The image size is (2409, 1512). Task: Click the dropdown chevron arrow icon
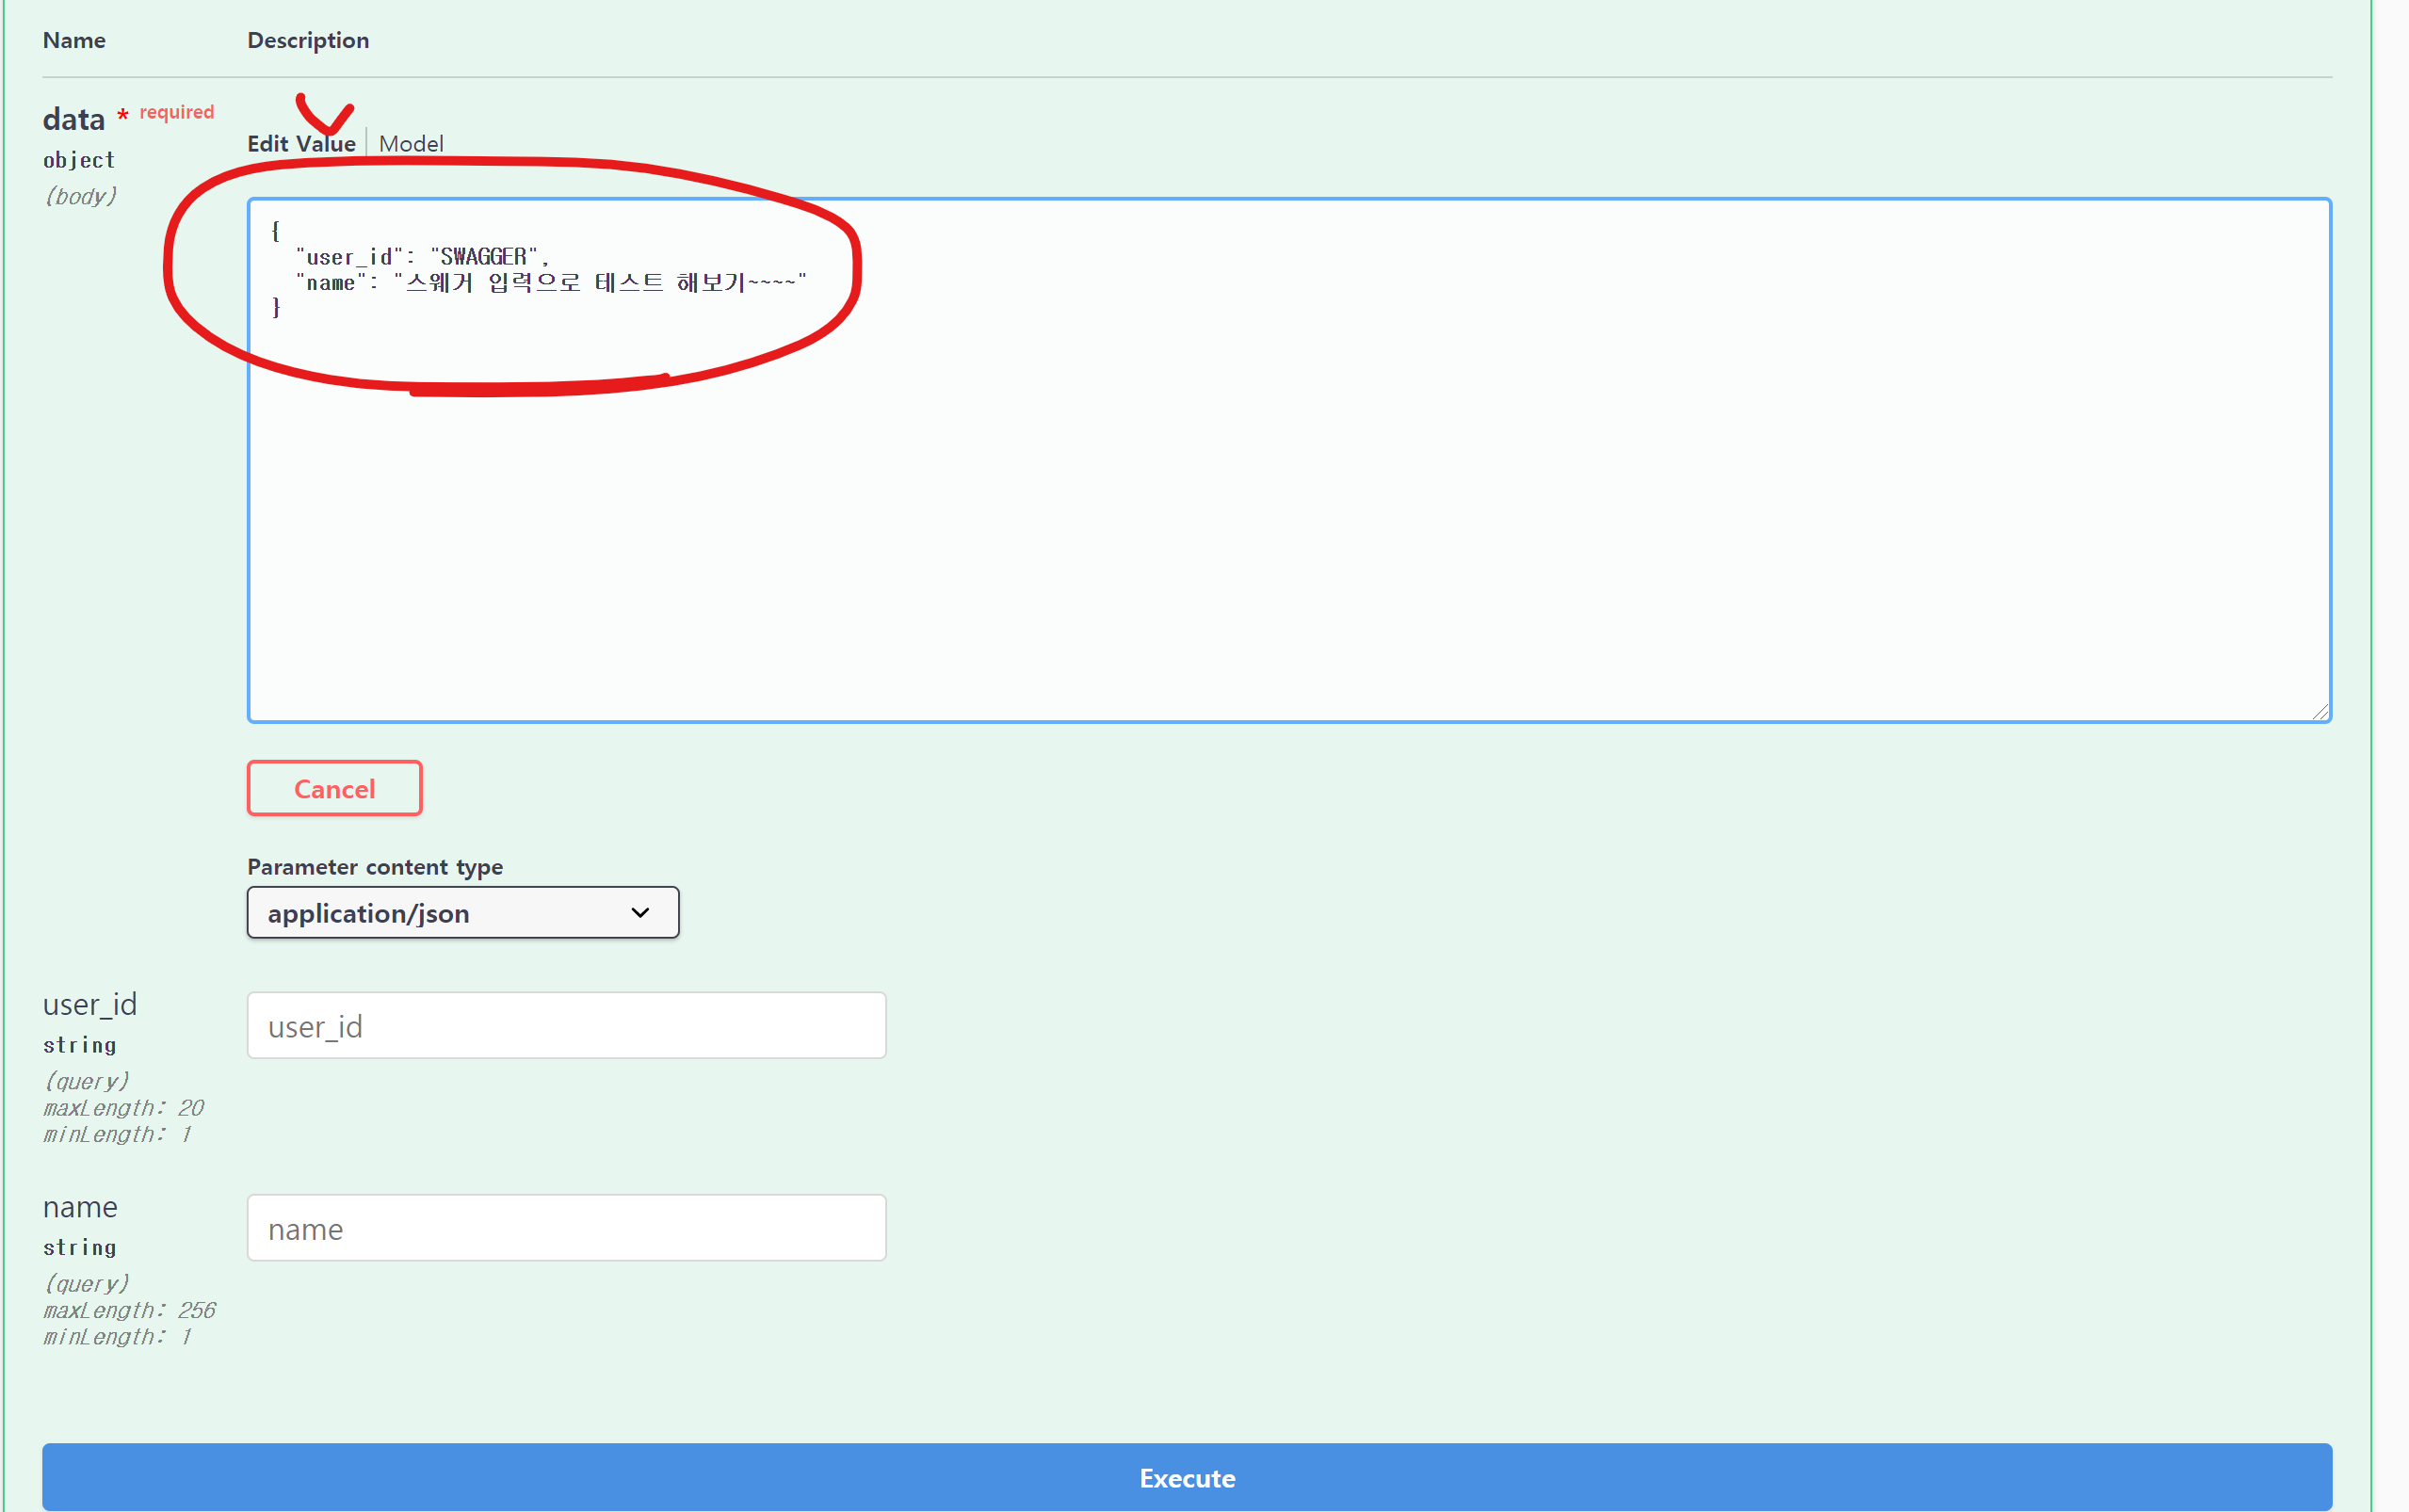click(640, 913)
